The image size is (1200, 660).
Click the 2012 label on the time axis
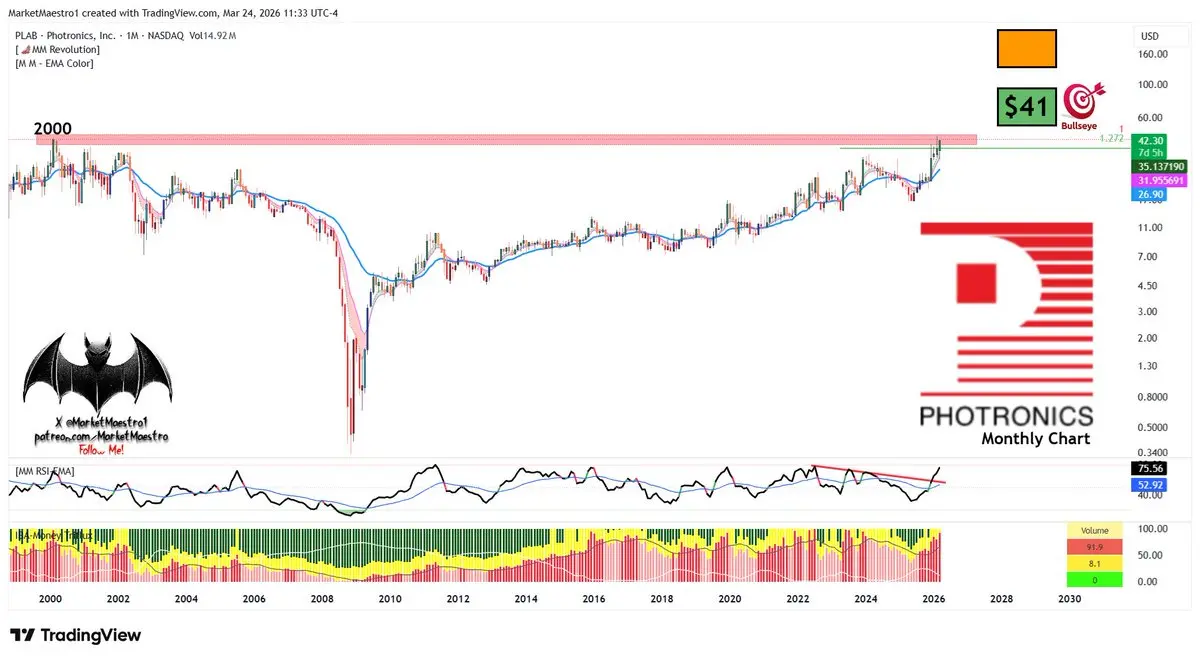pos(458,599)
